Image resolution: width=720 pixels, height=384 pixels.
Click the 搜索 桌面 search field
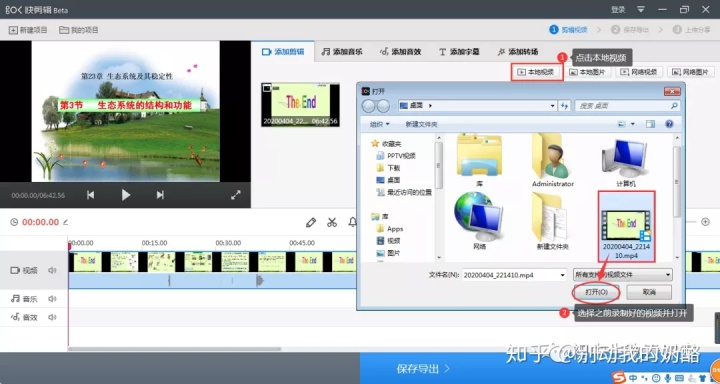coord(627,106)
